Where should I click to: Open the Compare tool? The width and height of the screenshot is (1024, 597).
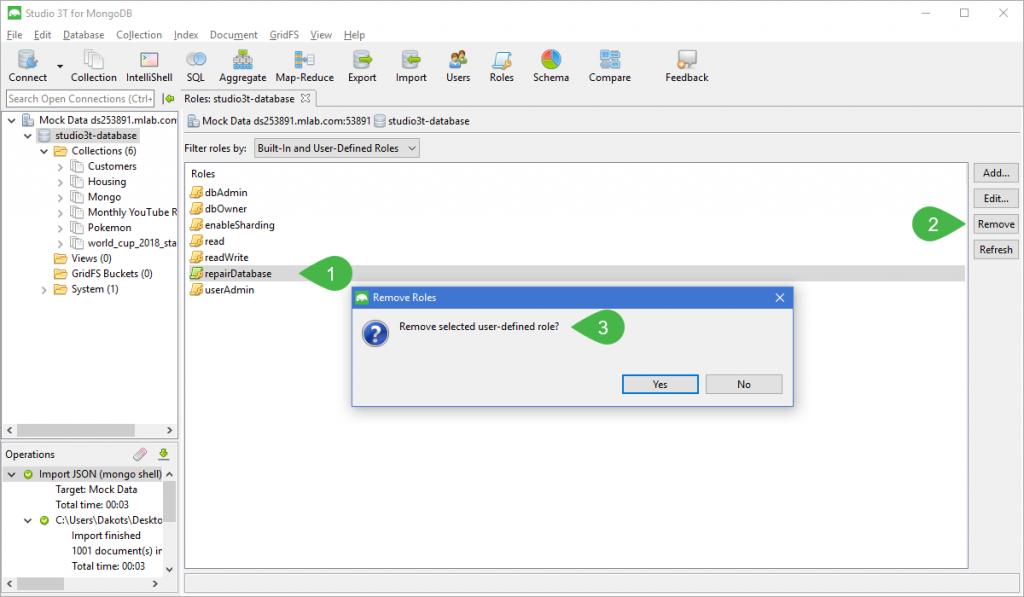[609, 67]
